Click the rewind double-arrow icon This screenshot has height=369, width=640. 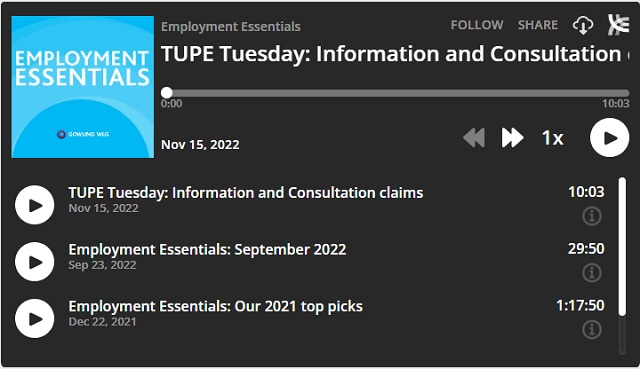click(x=474, y=138)
